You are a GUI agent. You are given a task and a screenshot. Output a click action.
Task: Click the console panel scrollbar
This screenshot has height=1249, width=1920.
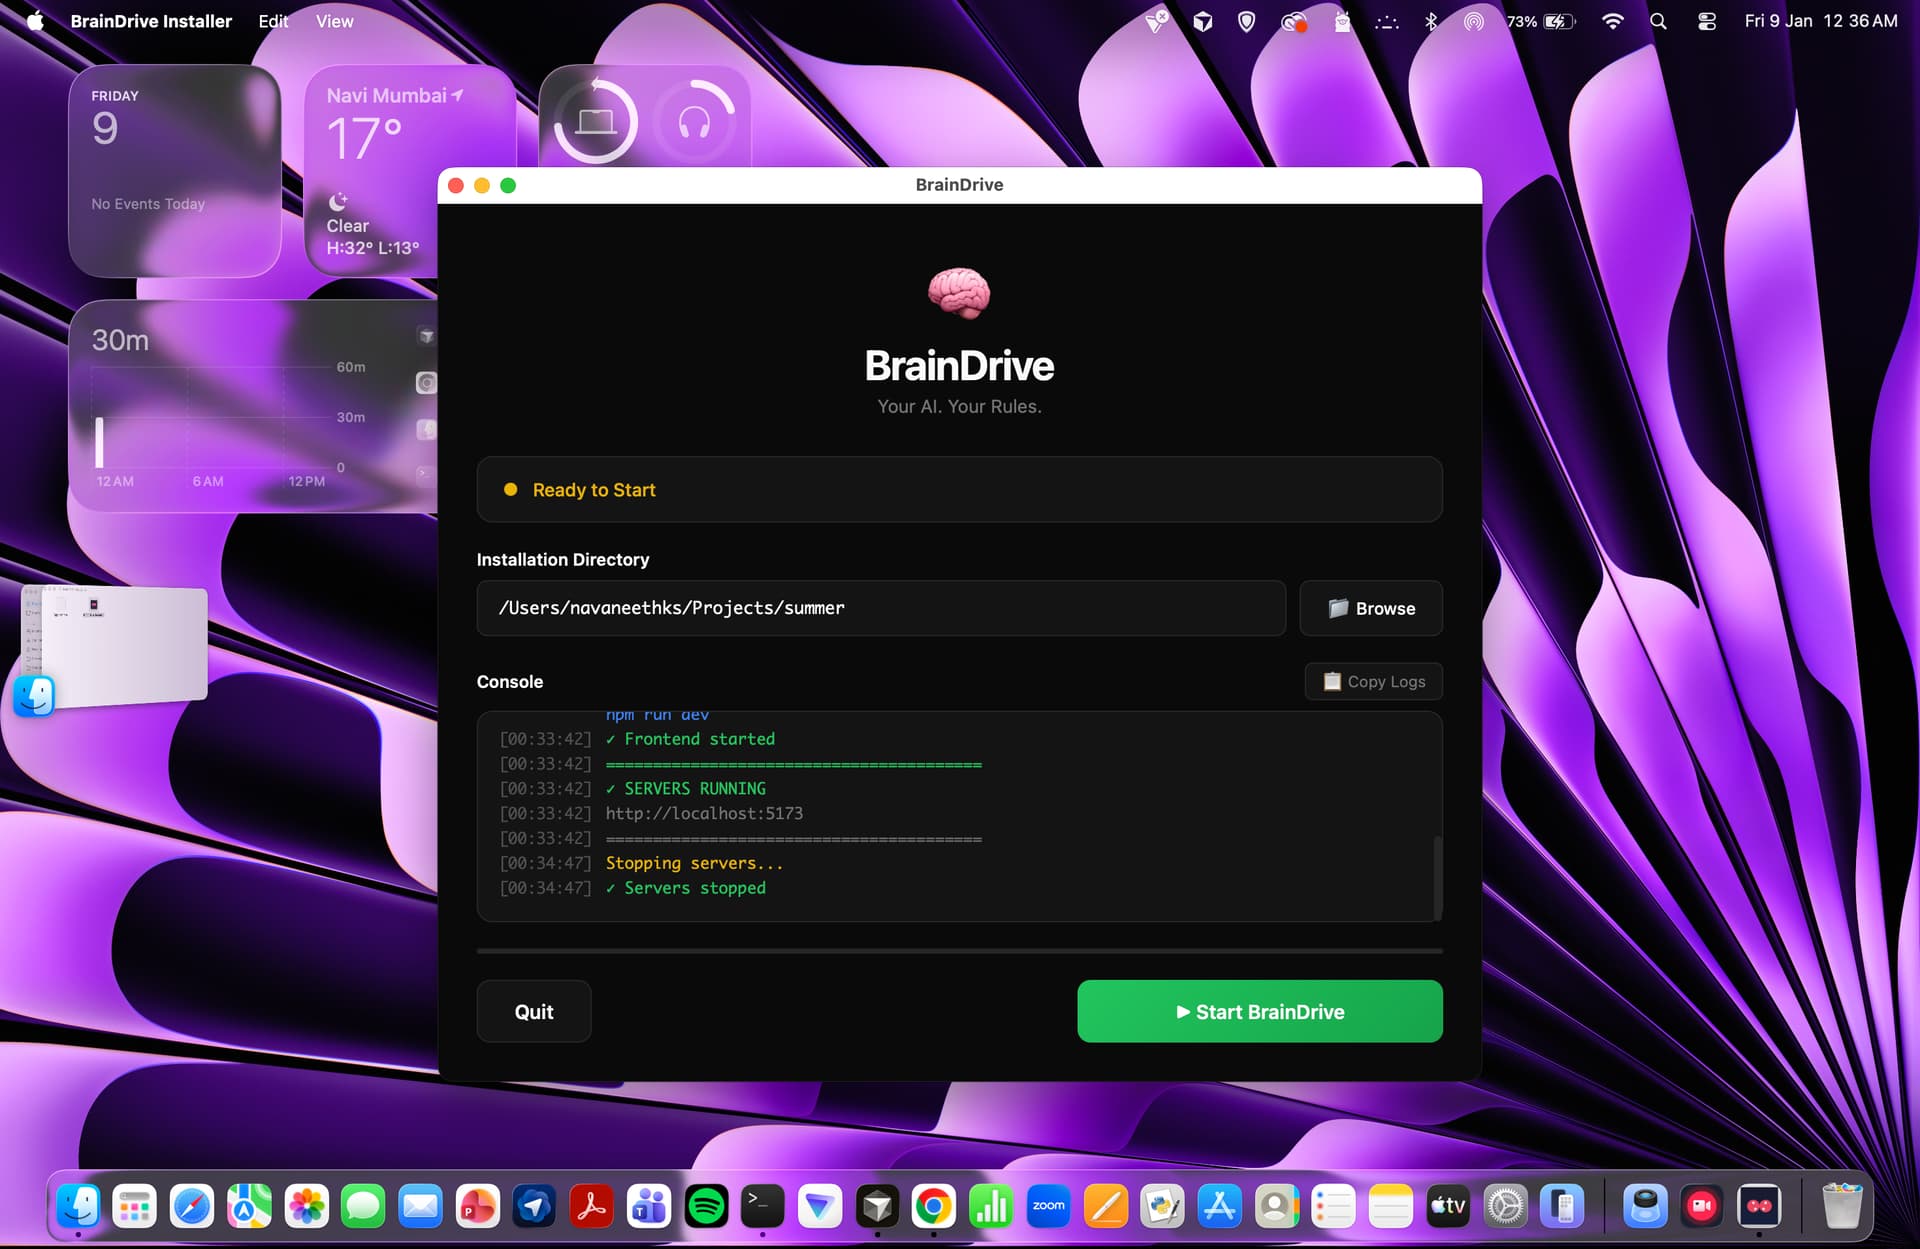click(1437, 875)
